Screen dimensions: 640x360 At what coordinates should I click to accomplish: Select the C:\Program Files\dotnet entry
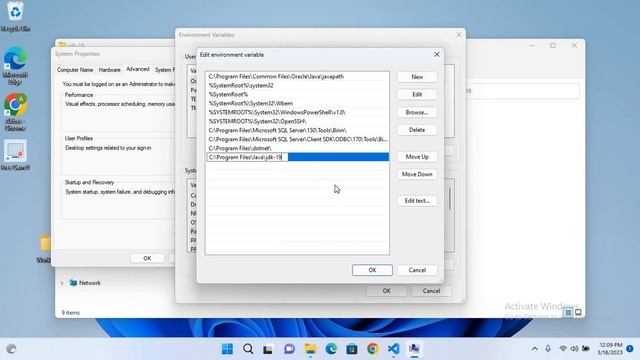tap(297, 148)
